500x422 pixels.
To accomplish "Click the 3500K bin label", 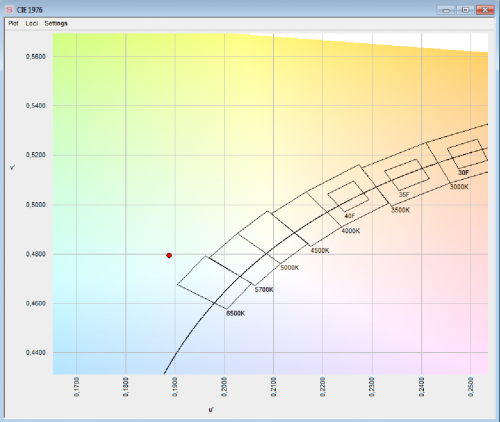I will 400,210.
